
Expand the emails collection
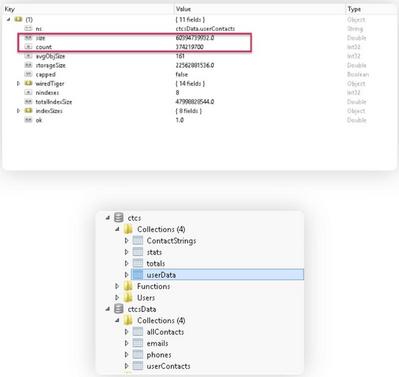click(x=126, y=343)
